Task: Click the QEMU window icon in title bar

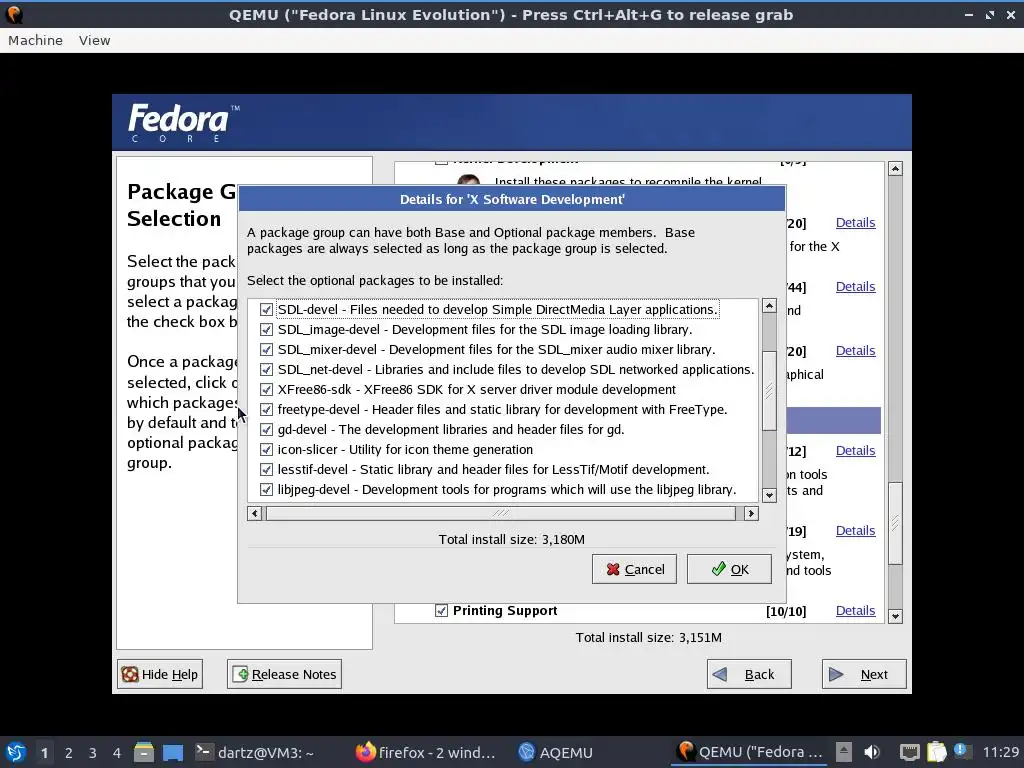Action: (14, 14)
